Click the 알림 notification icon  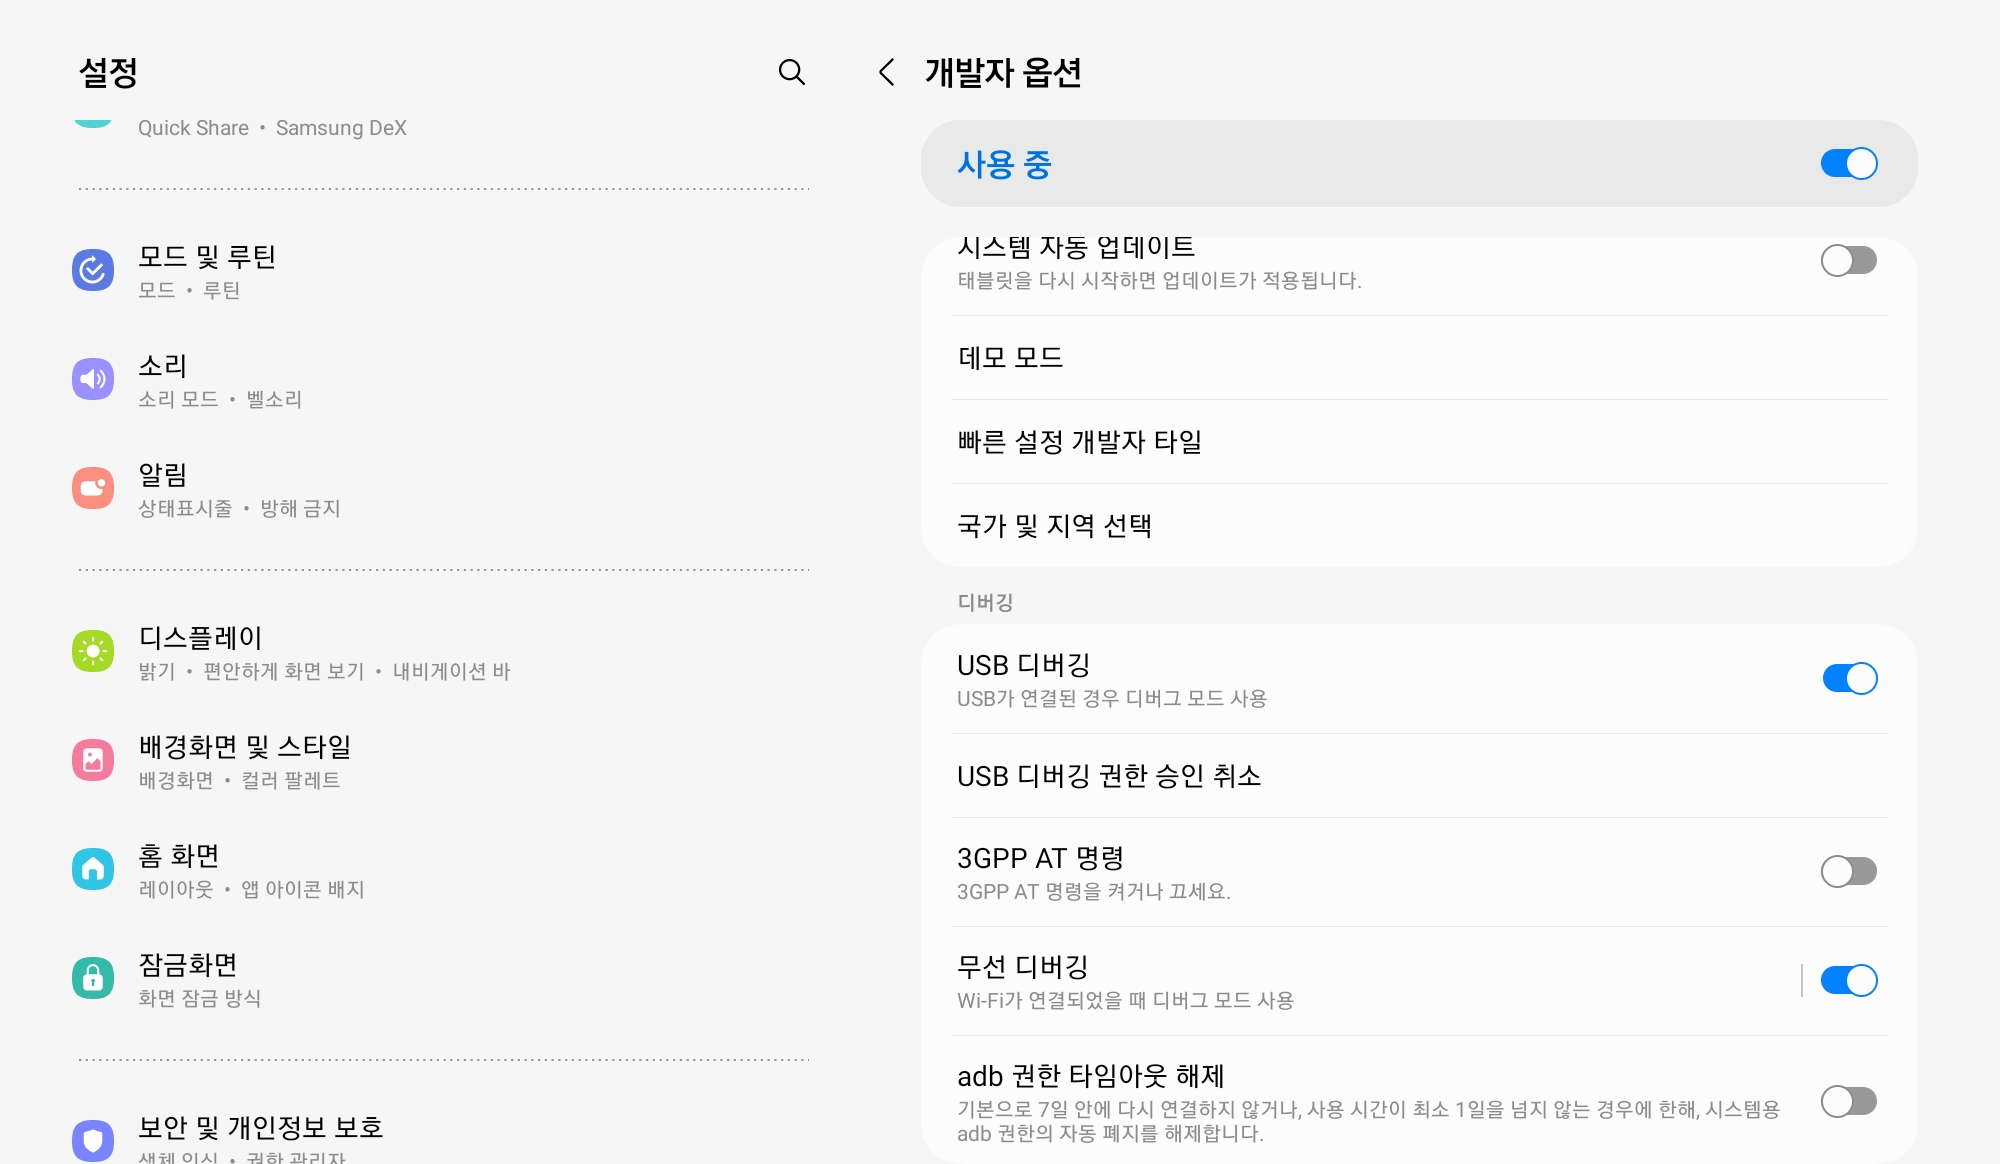tap(92, 487)
